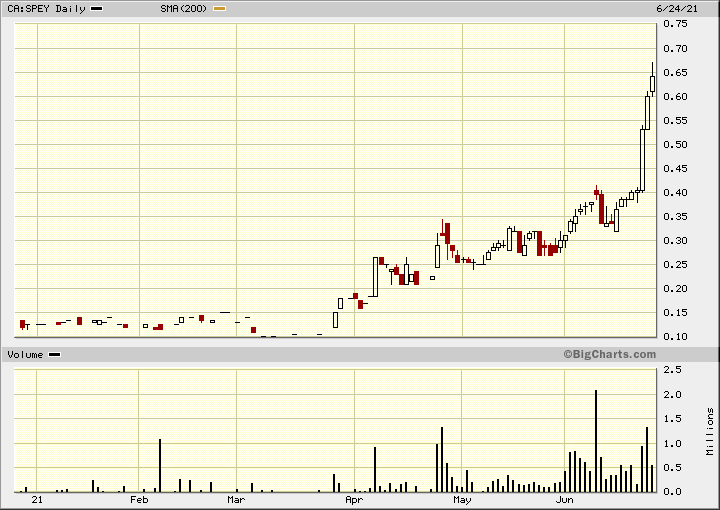Click the 0.5 volume axis label

(x=673, y=467)
